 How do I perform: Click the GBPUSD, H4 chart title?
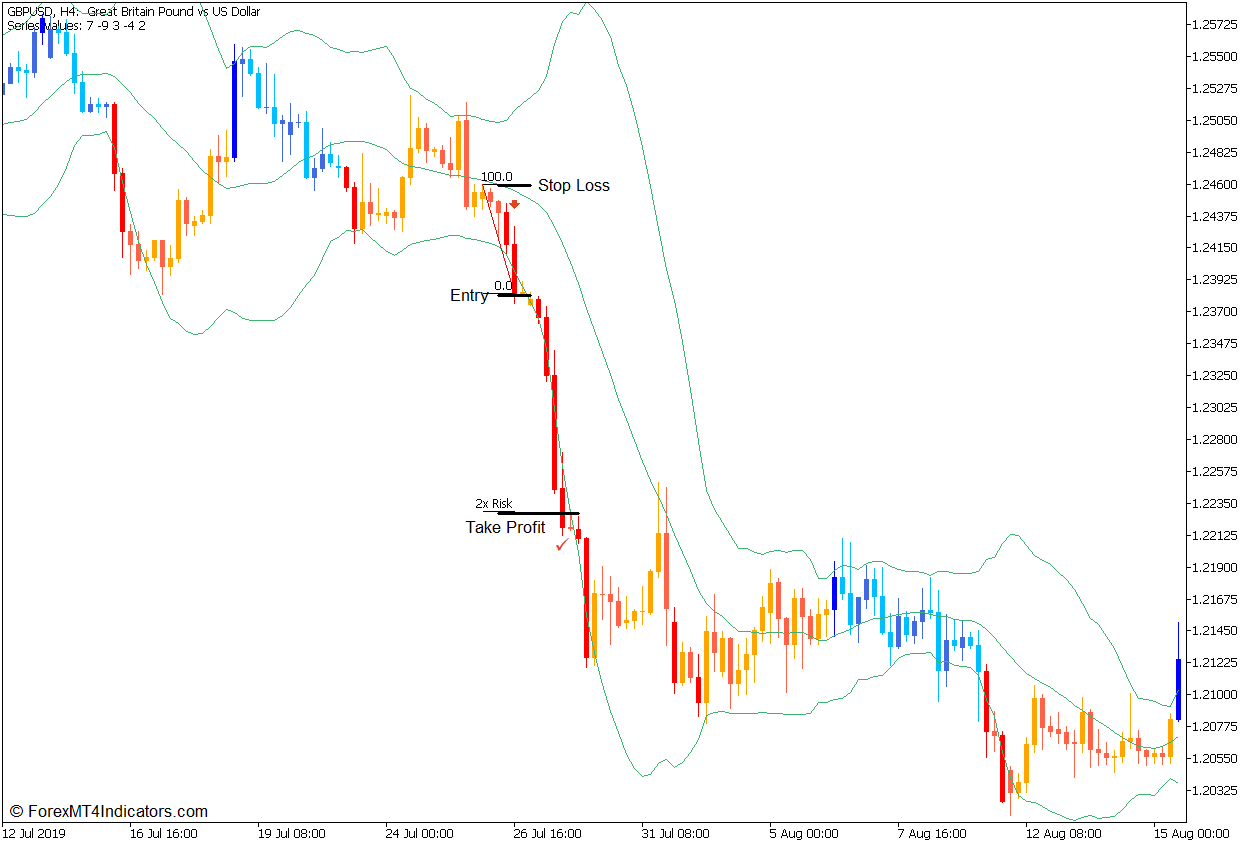[x=133, y=12]
